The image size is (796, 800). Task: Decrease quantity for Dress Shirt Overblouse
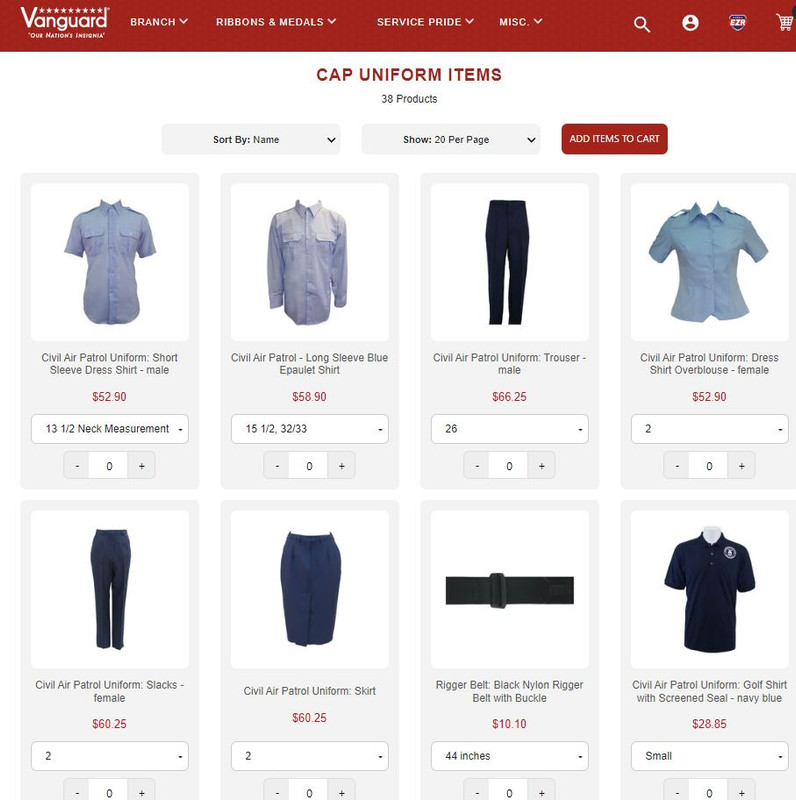pyautogui.click(x=677, y=466)
